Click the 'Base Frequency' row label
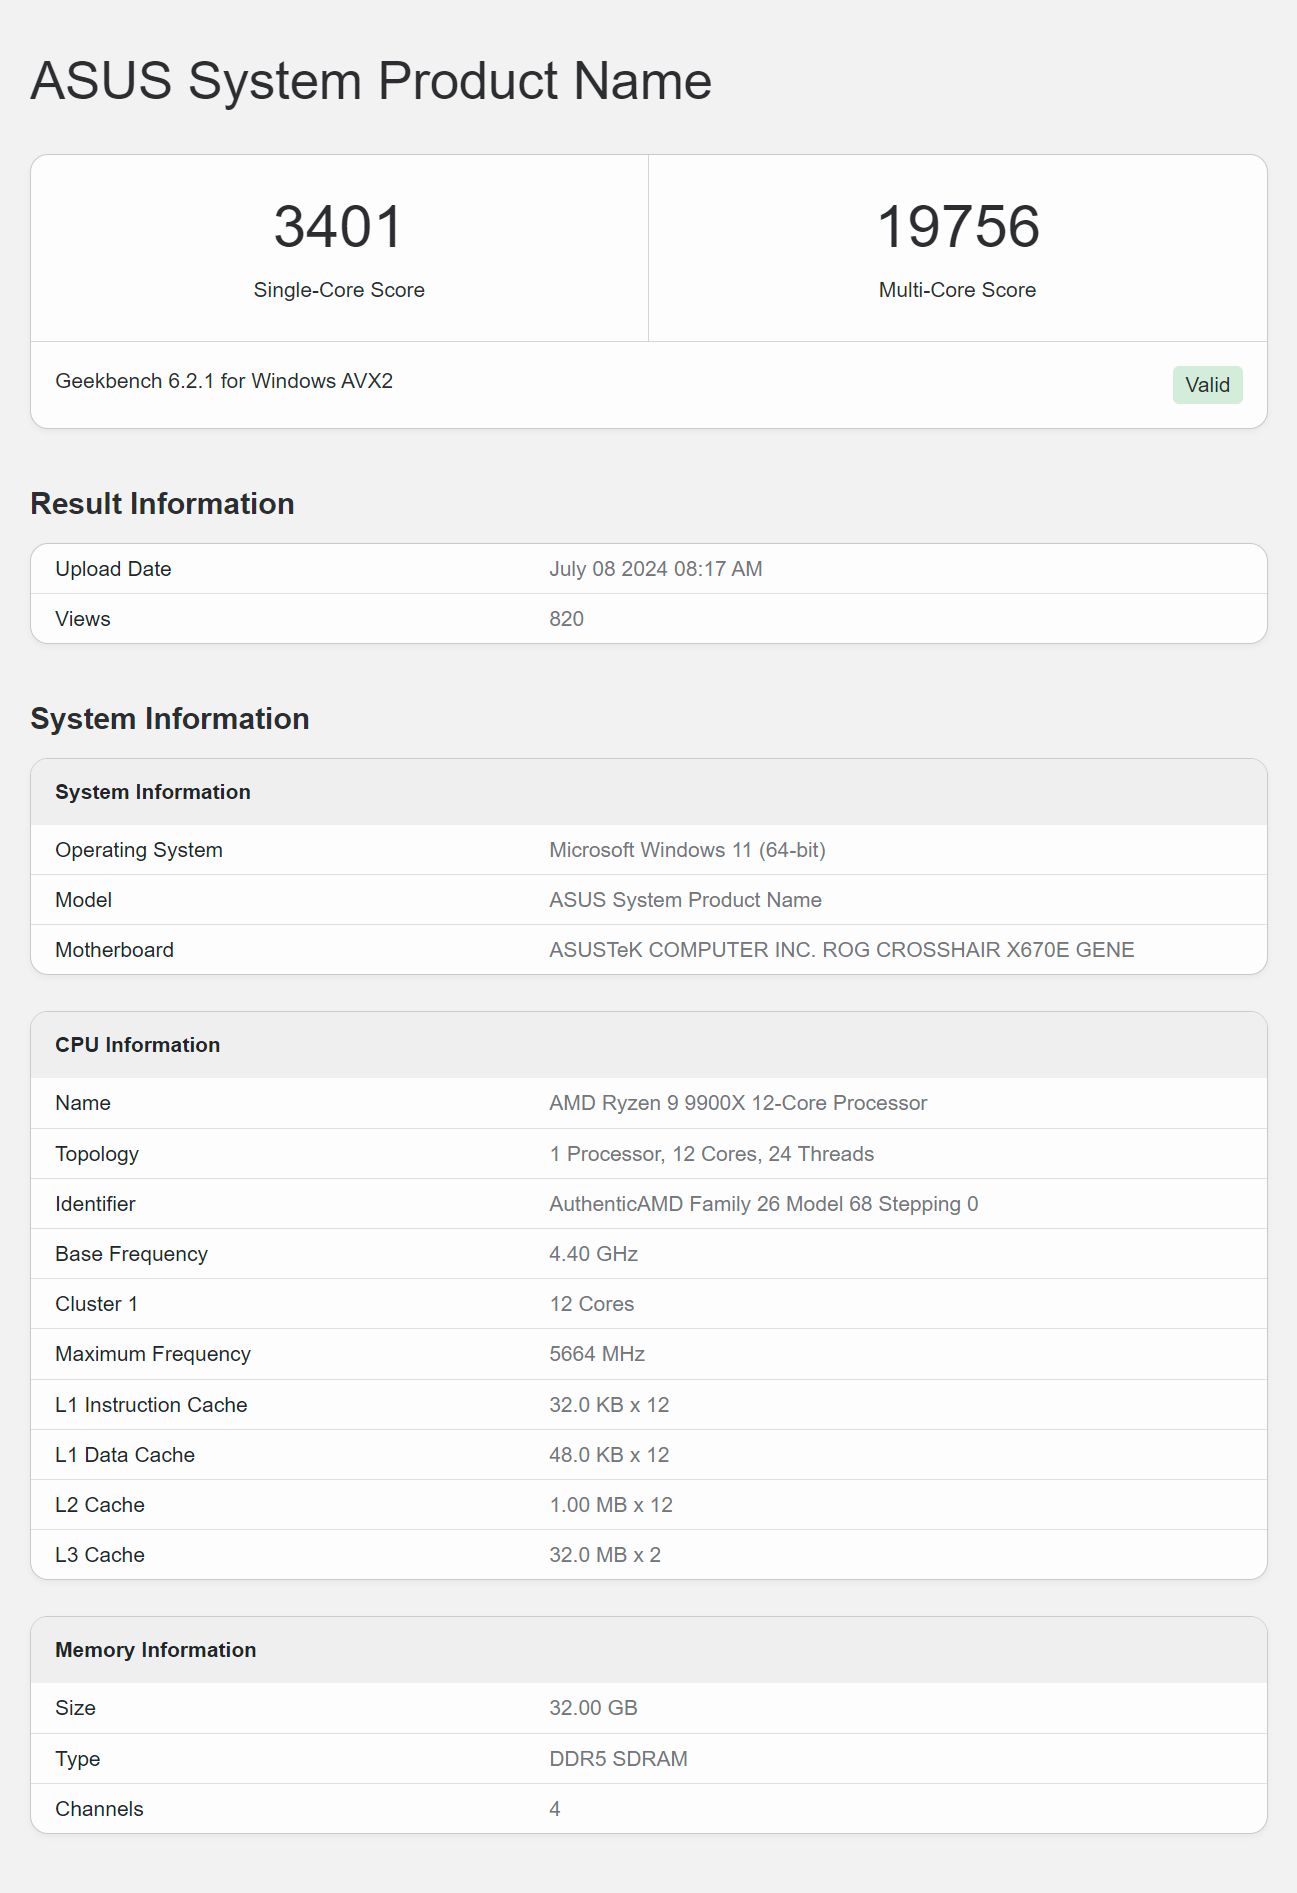The height and width of the screenshot is (1893, 1297). click(x=131, y=1254)
